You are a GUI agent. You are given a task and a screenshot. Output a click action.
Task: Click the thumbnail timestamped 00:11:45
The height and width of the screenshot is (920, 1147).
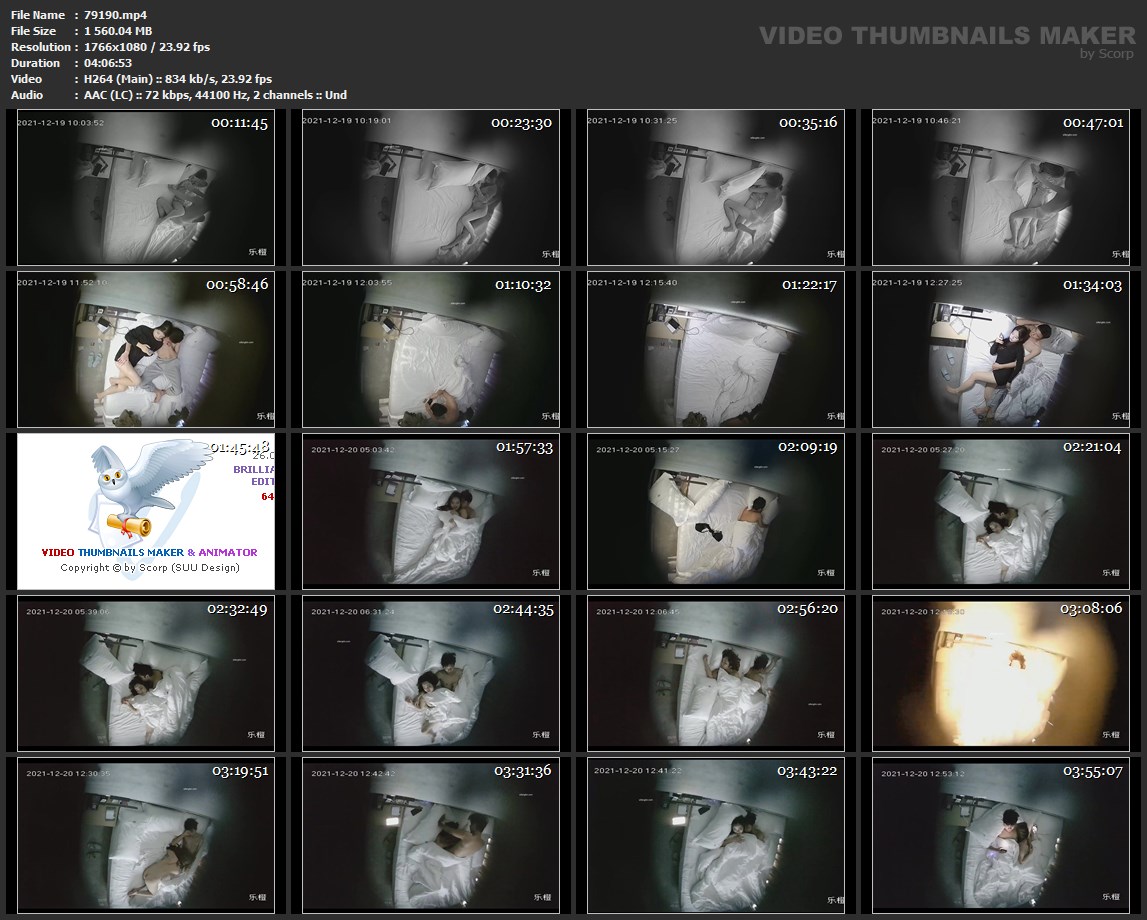(x=145, y=187)
